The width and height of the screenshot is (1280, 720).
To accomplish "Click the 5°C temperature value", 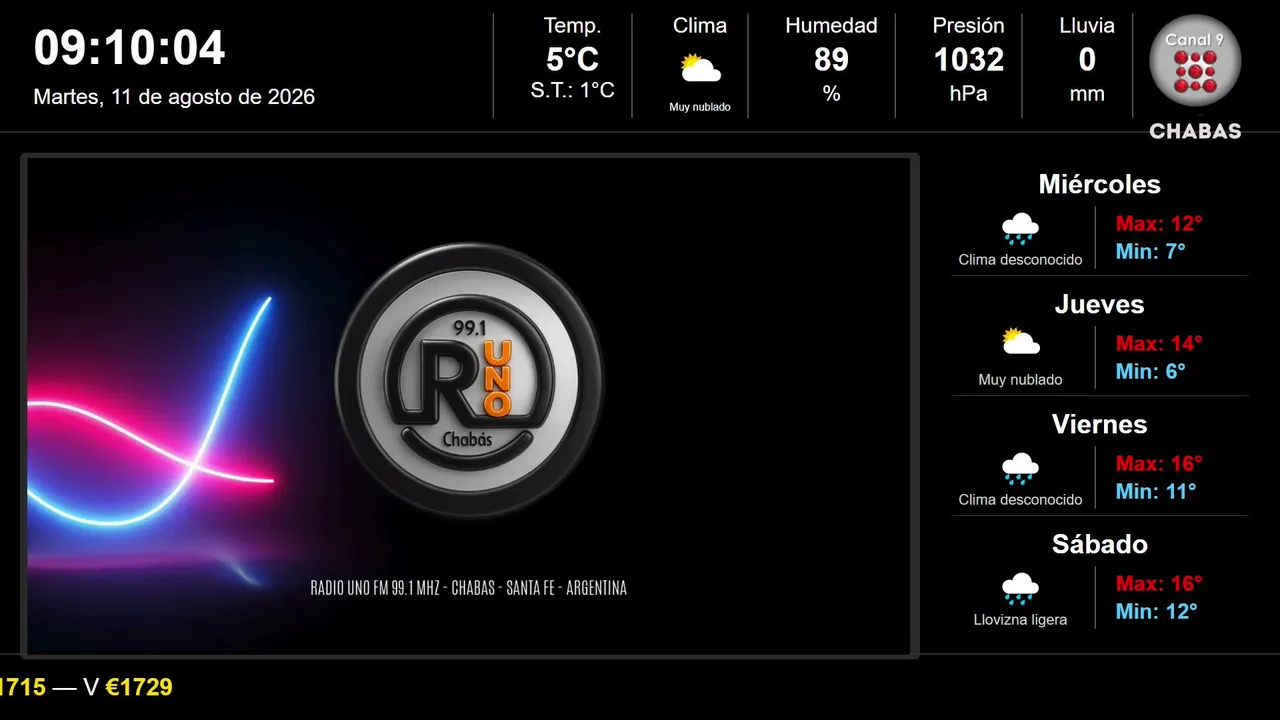I will coord(572,60).
